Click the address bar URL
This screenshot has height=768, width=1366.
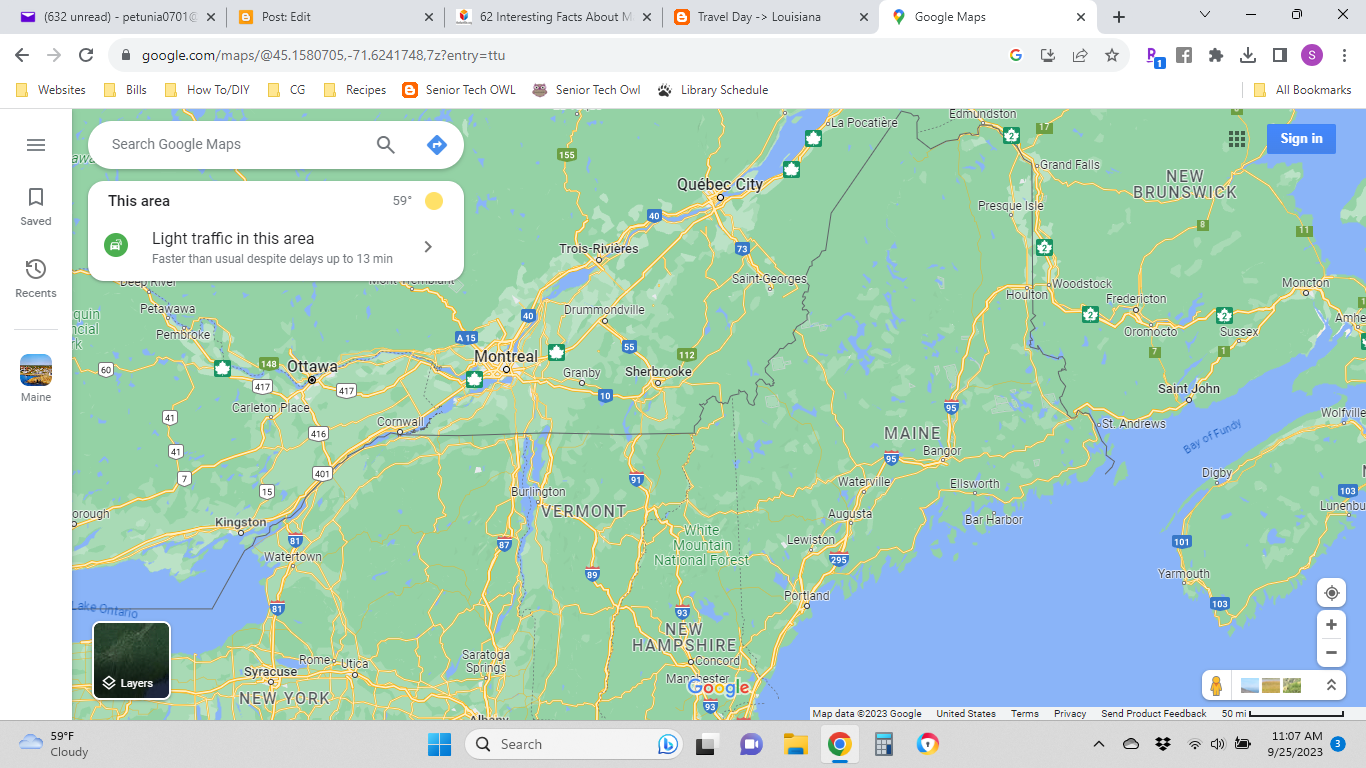(x=323, y=56)
